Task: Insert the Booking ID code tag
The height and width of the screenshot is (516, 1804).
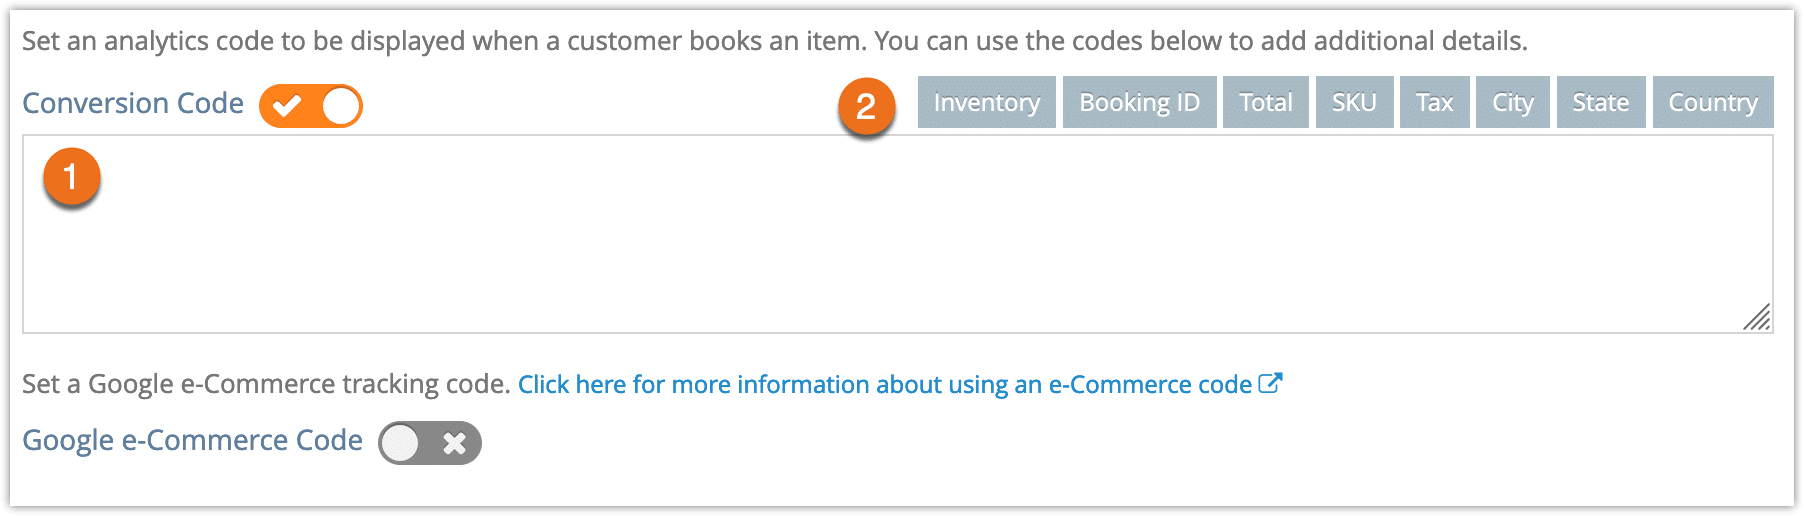Action: point(1140,102)
